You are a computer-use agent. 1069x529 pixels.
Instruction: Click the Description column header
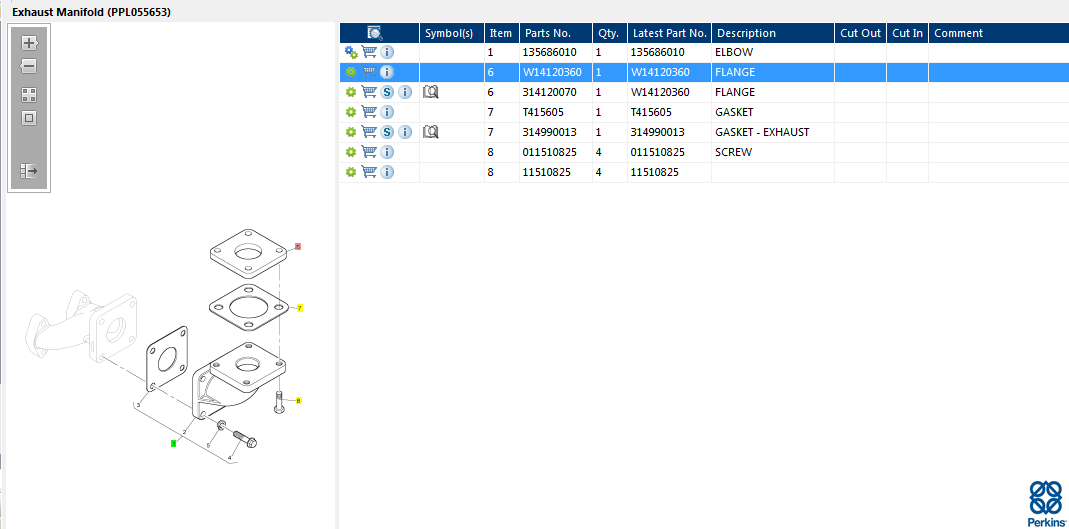(746, 33)
